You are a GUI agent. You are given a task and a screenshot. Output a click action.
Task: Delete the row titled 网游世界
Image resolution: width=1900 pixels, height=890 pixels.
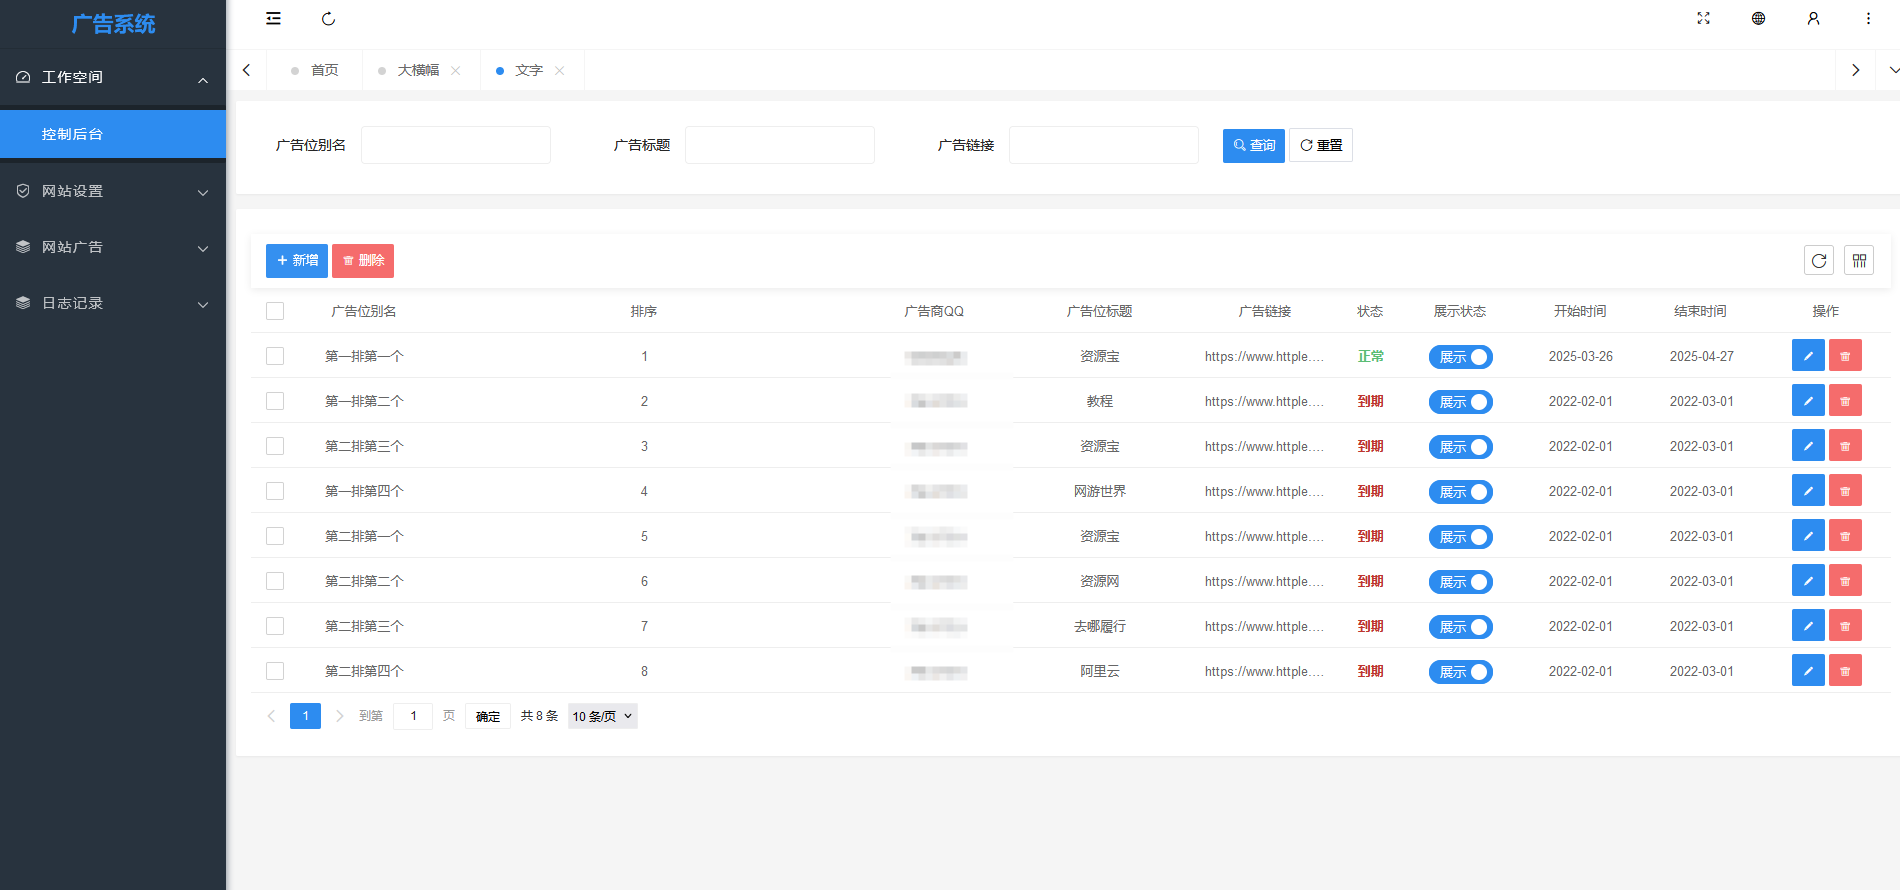pos(1845,491)
